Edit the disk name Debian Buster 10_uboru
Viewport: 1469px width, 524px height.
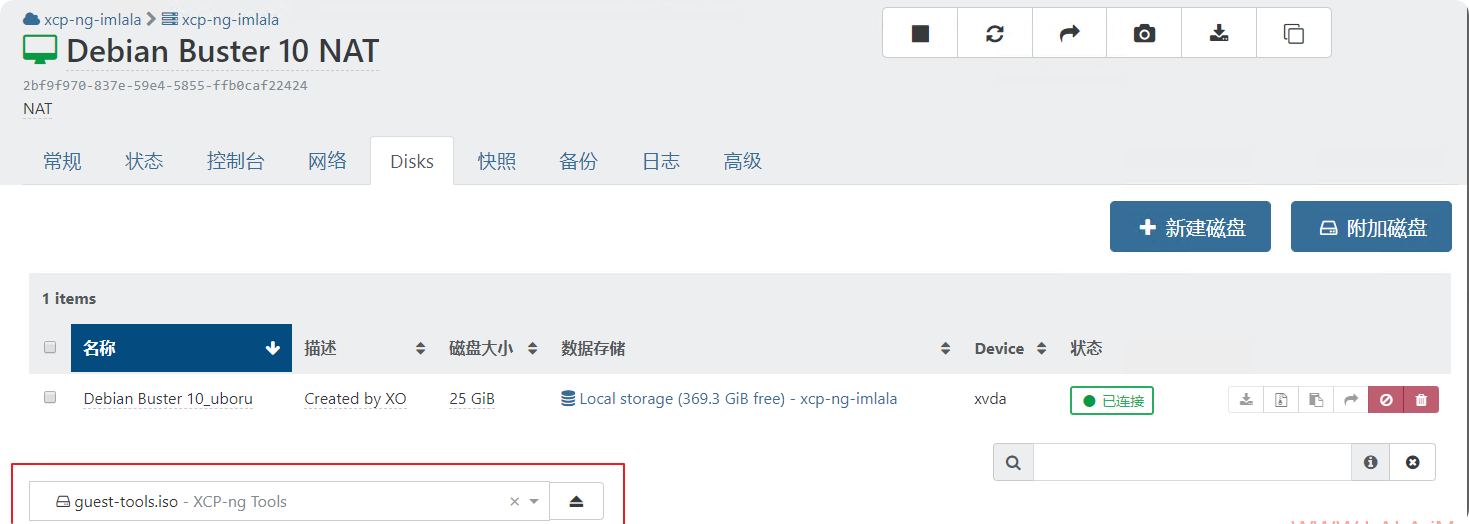coord(168,399)
